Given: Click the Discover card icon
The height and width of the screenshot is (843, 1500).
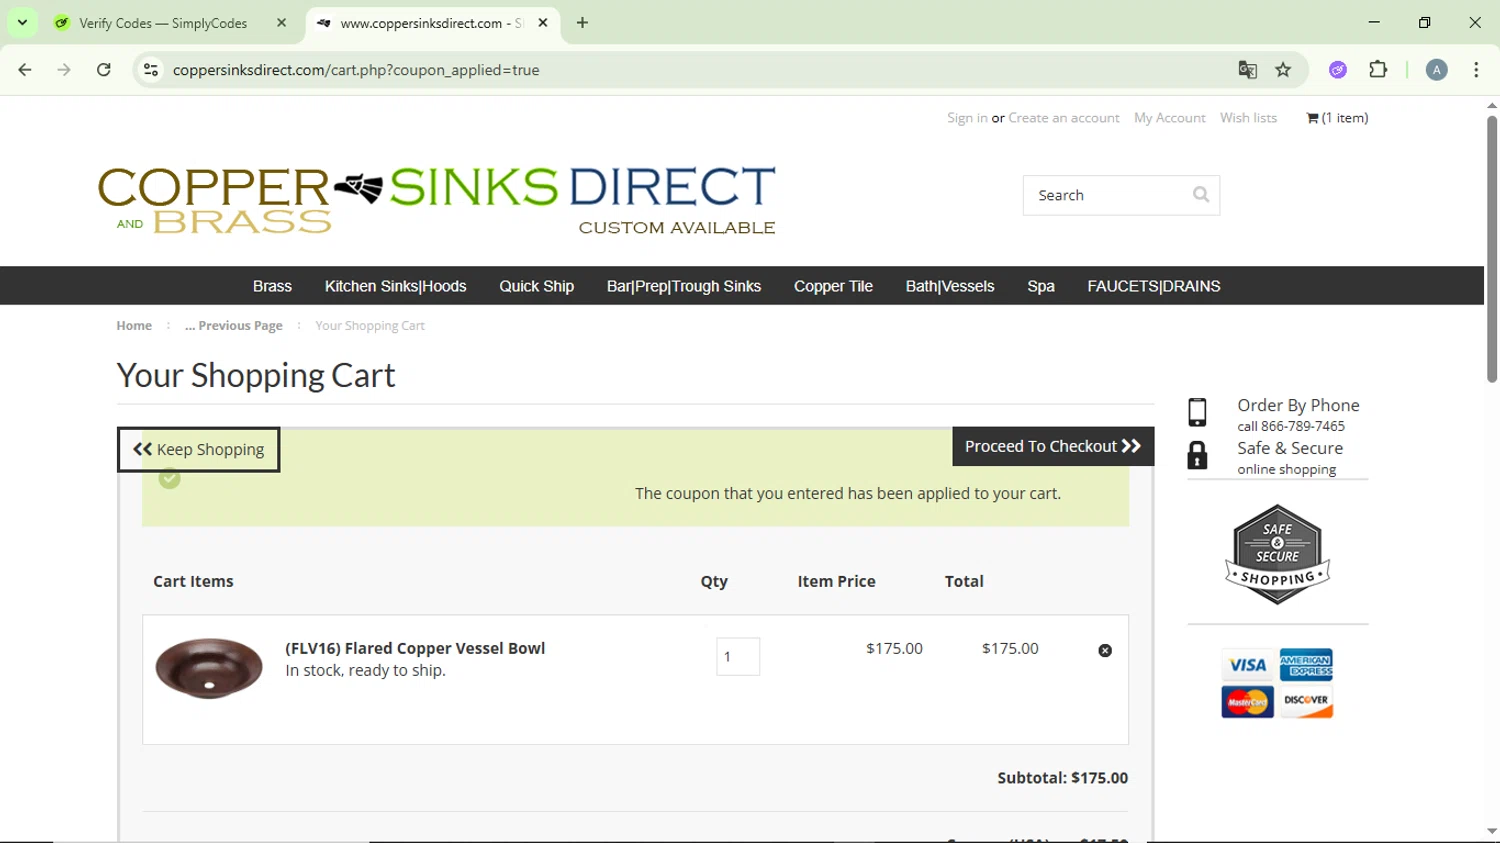Looking at the screenshot, I should (x=1306, y=702).
